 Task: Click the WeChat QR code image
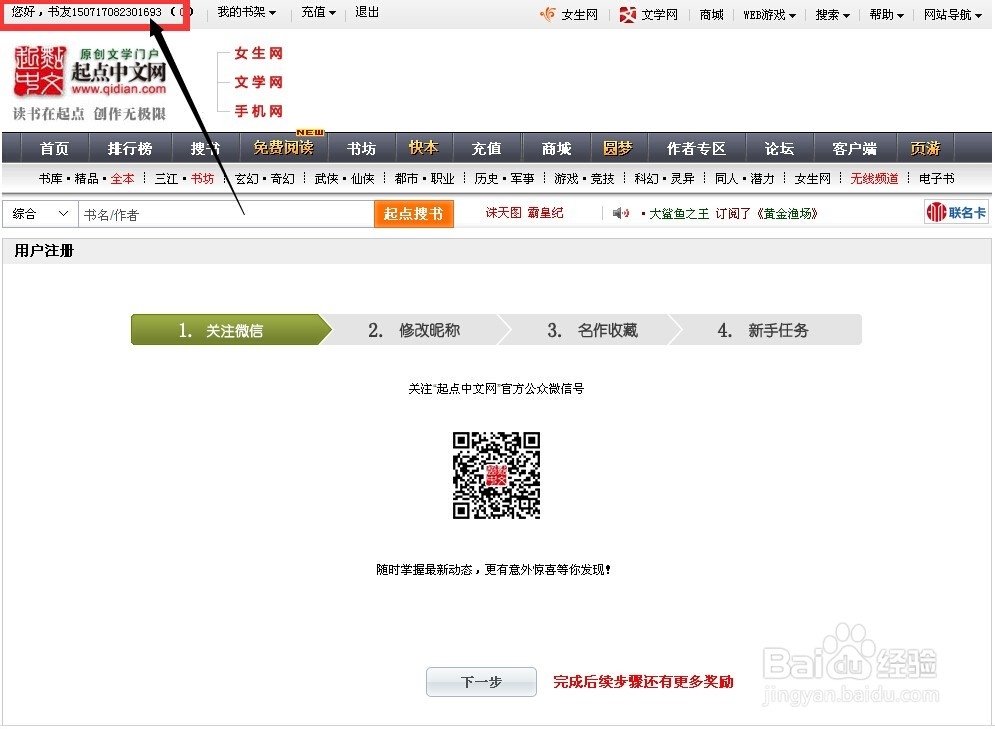coord(496,475)
